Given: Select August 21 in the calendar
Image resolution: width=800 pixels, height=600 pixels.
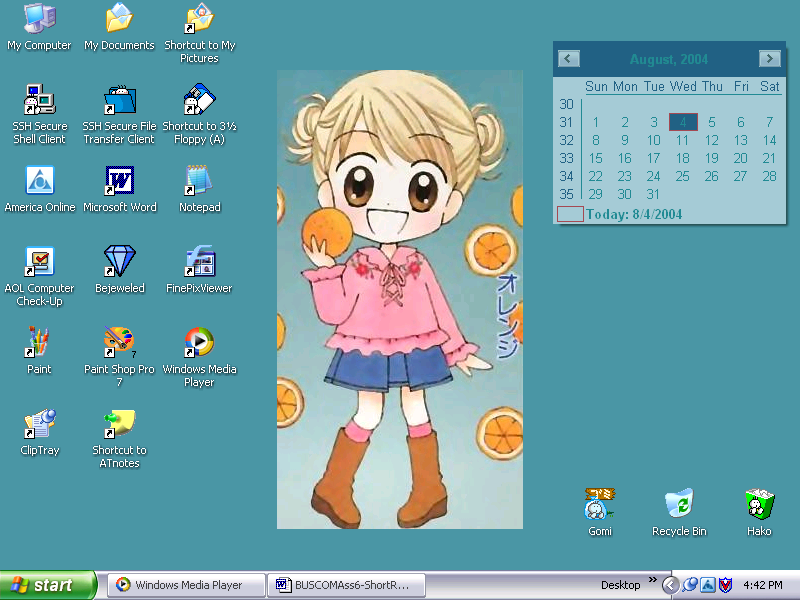Looking at the screenshot, I should [x=769, y=158].
